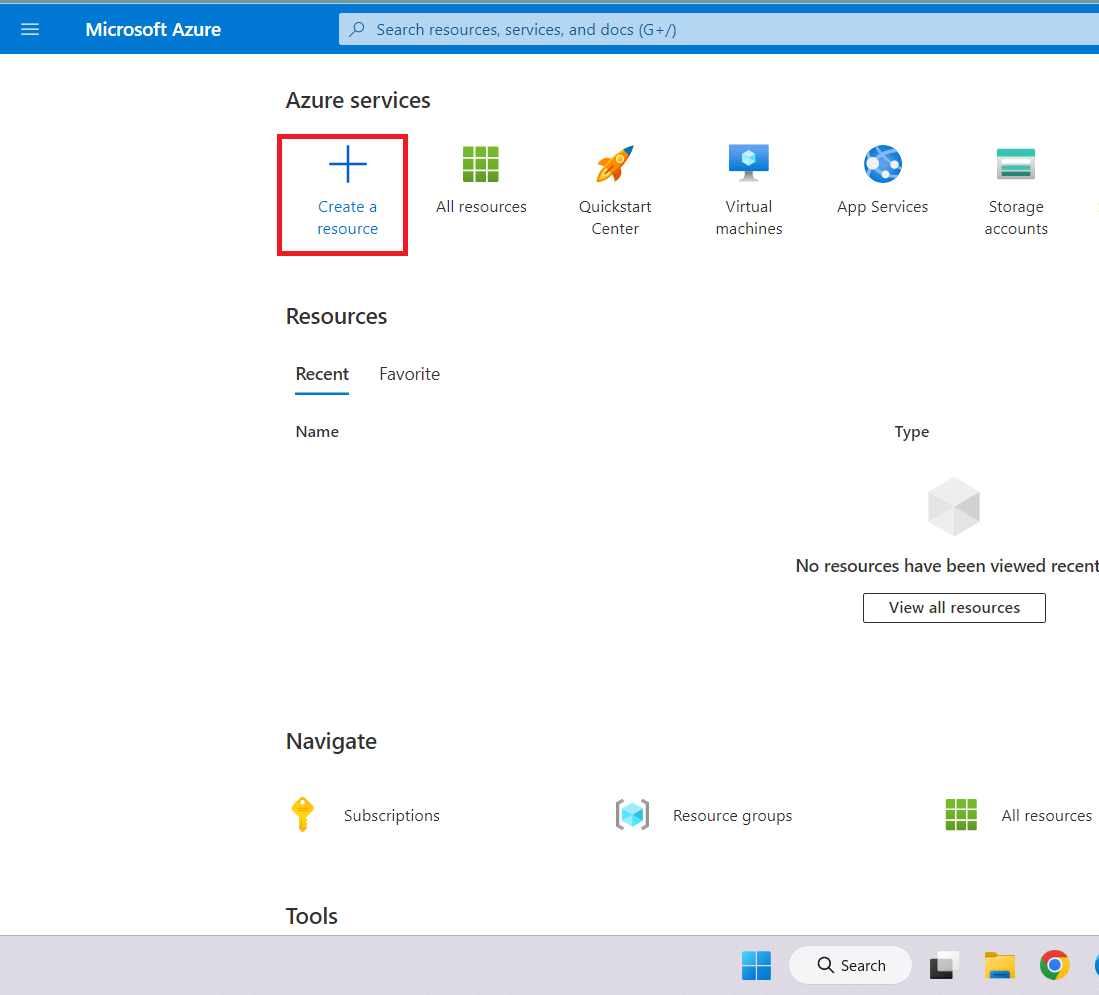The height and width of the screenshot is (995, 1099).
Task: Click the Name column header
Action: 317,432
